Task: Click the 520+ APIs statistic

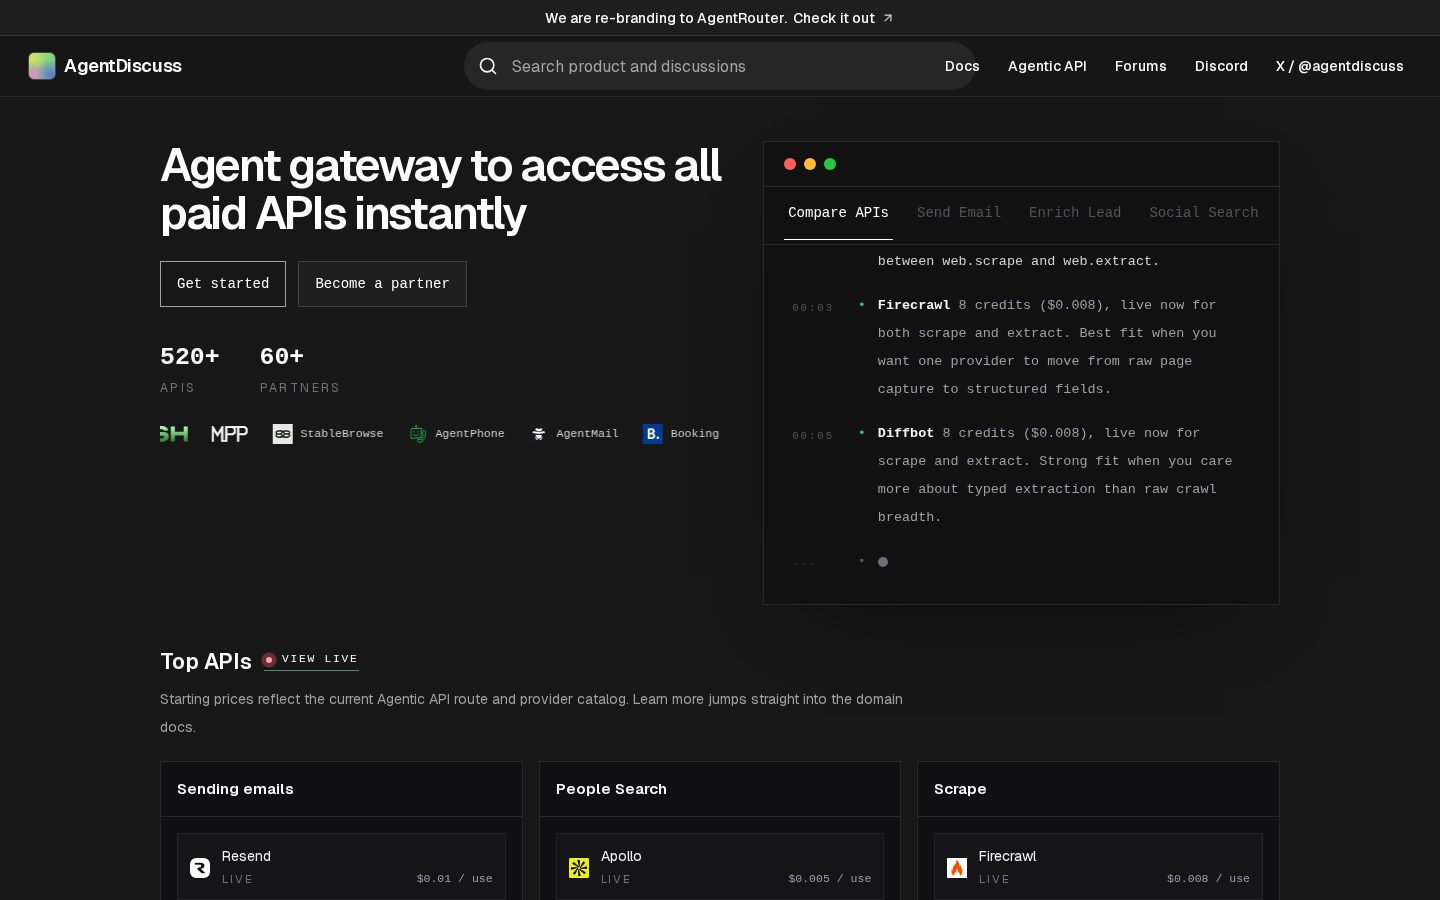Action: point(189,369)
